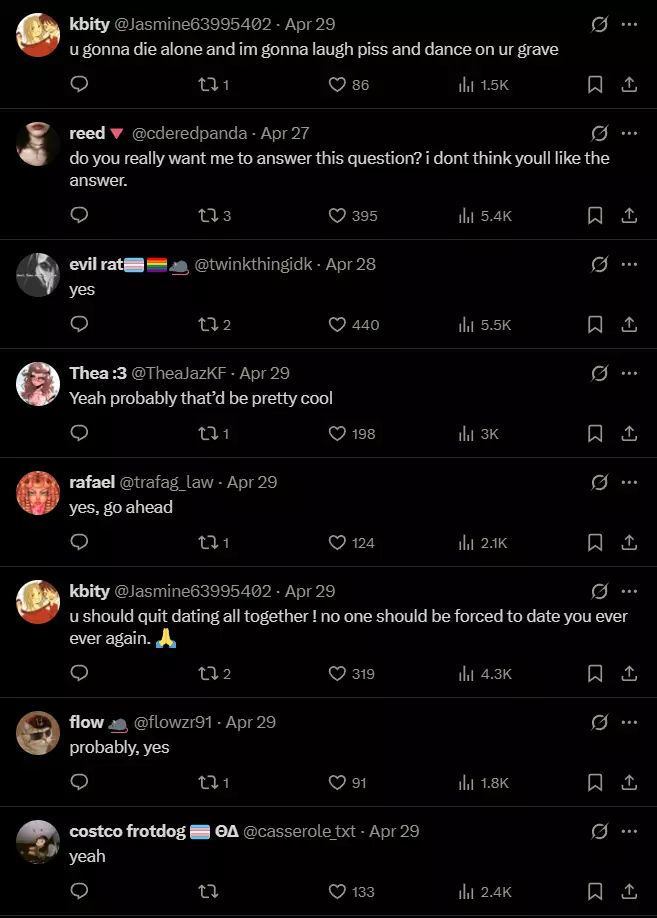Open Grok icon on flow's tweet
This screenshot has width=657, height=918.
599,722
